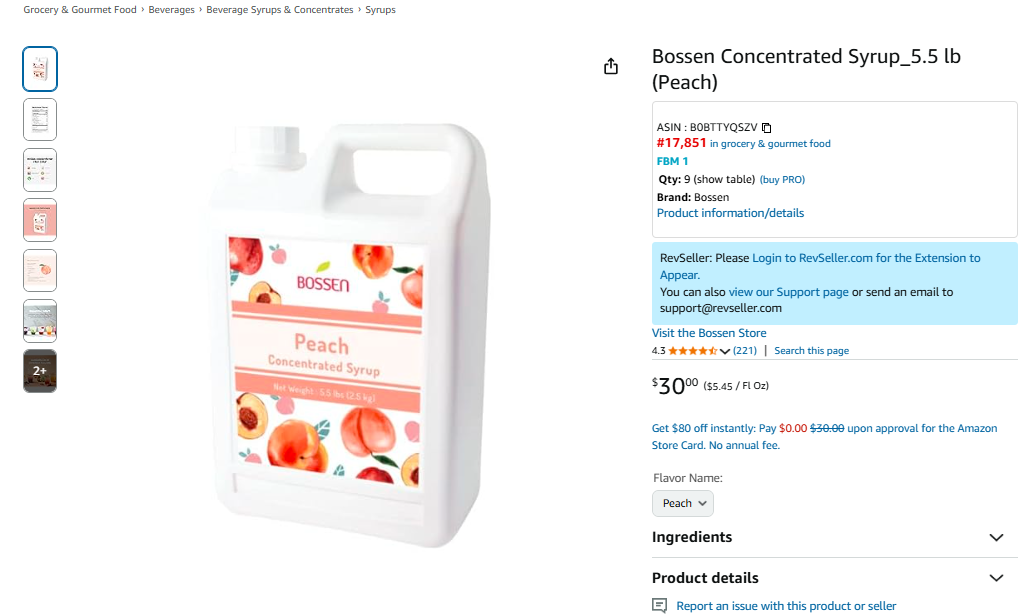Click the share icon above product image

tap(611, 67)
